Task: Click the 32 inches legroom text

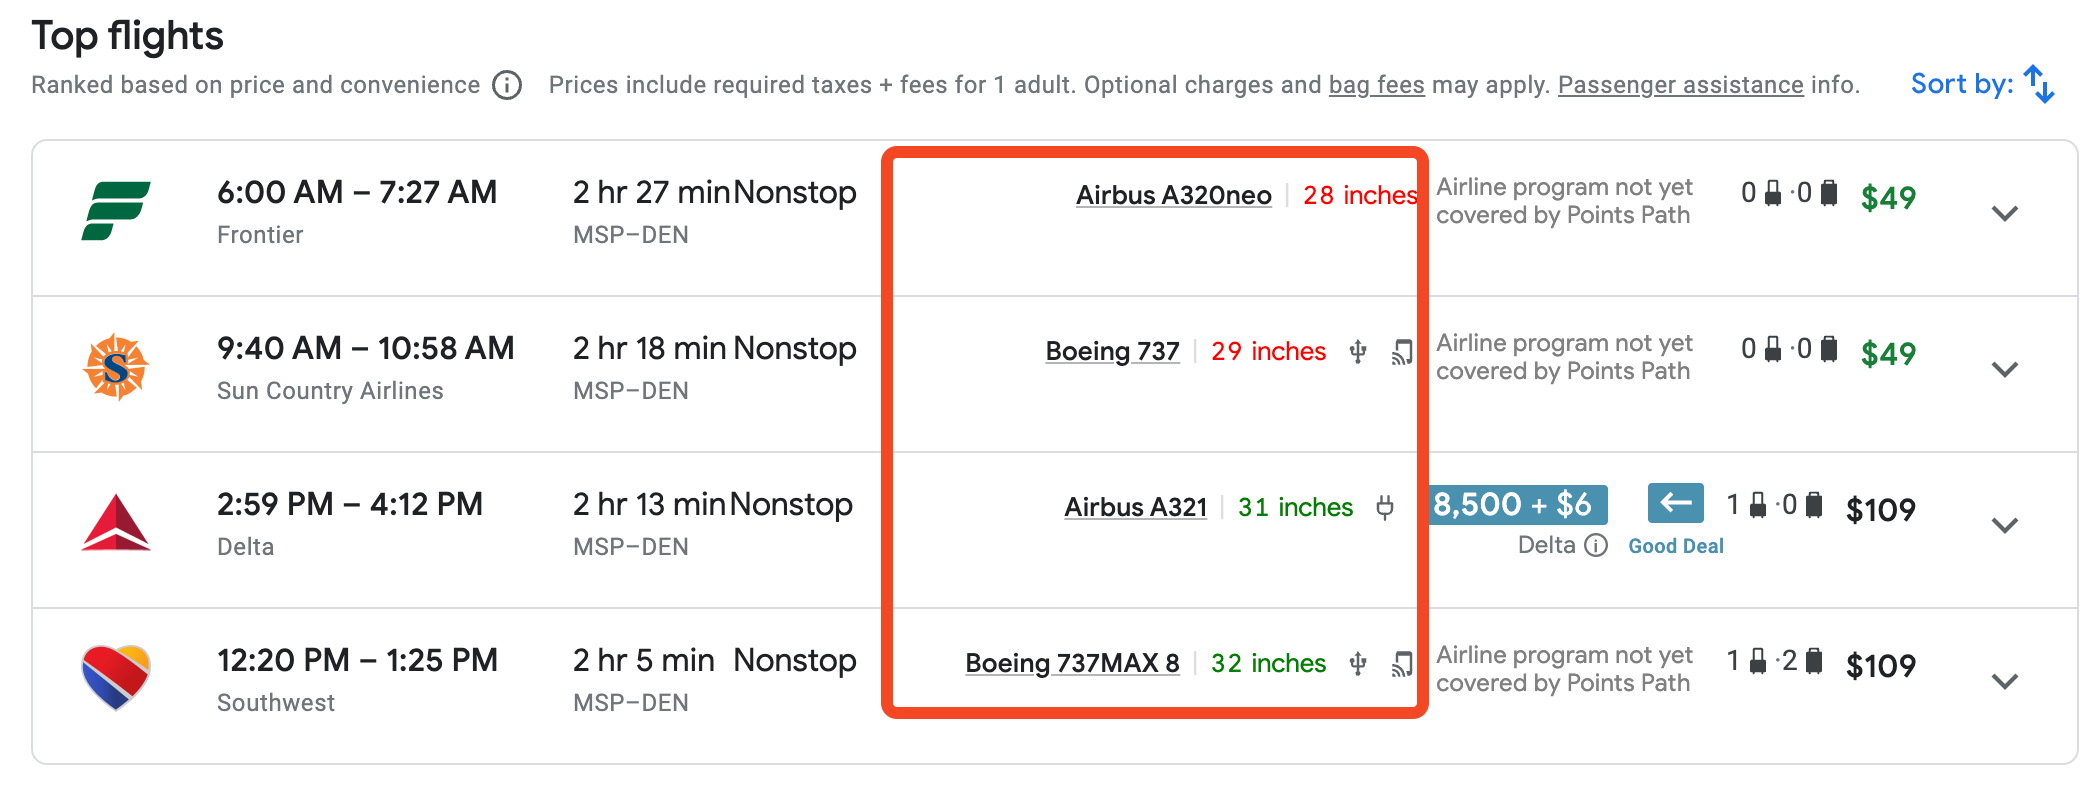Action: pos(1268,663)
